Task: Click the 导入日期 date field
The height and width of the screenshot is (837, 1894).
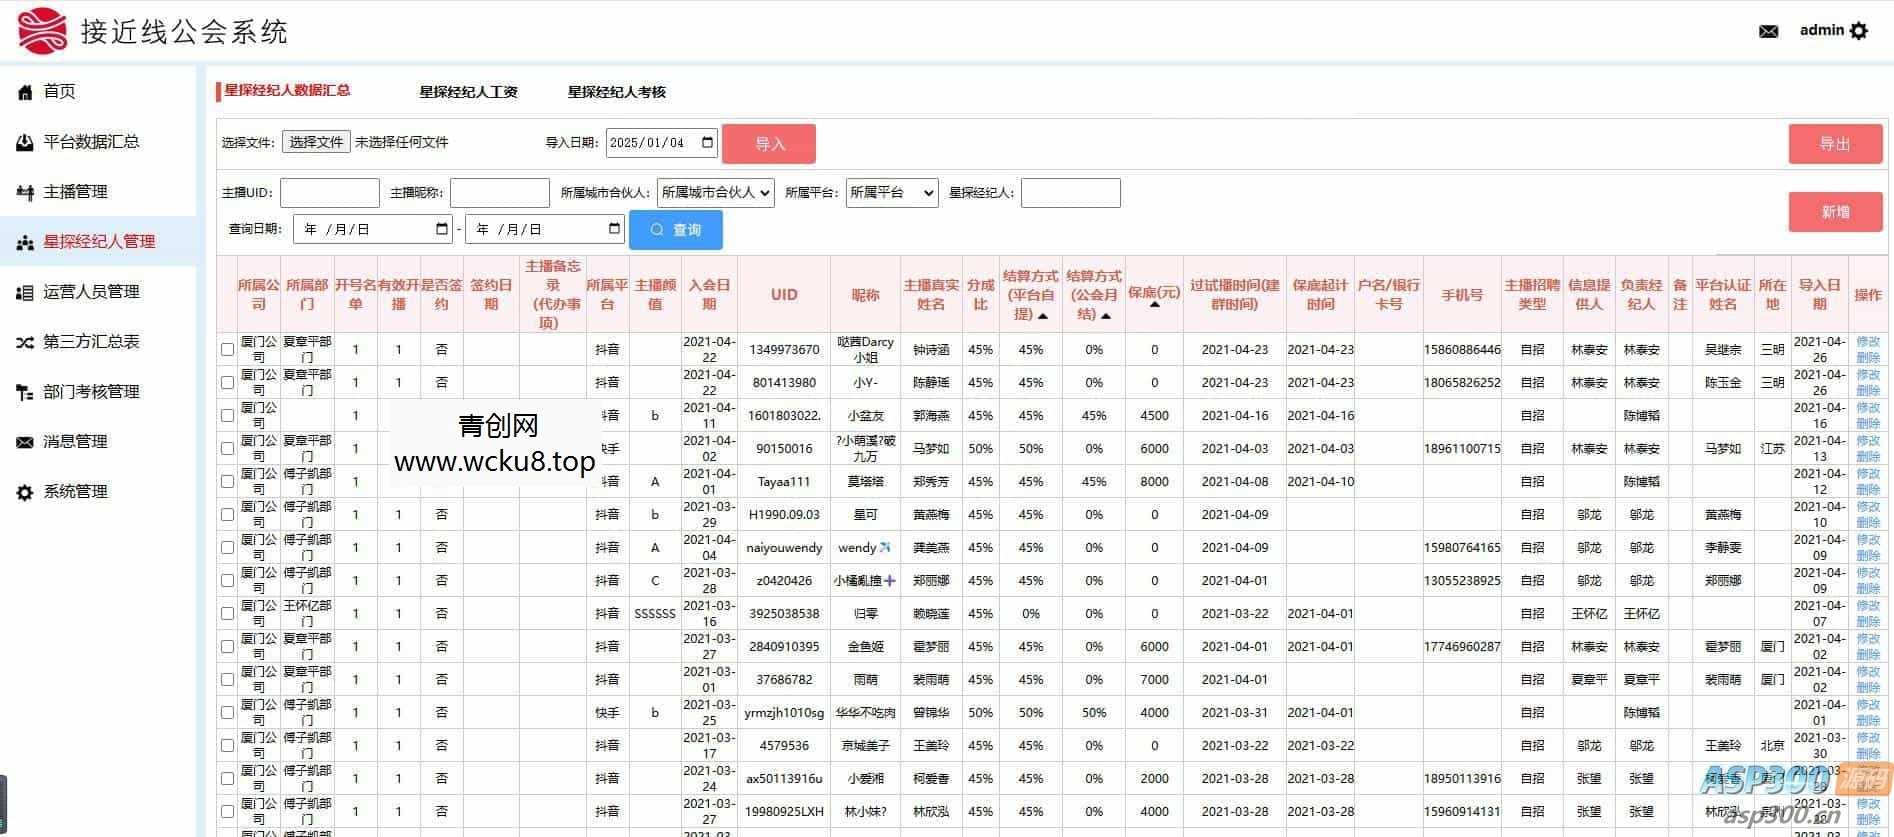Action: tap(662, 142)
